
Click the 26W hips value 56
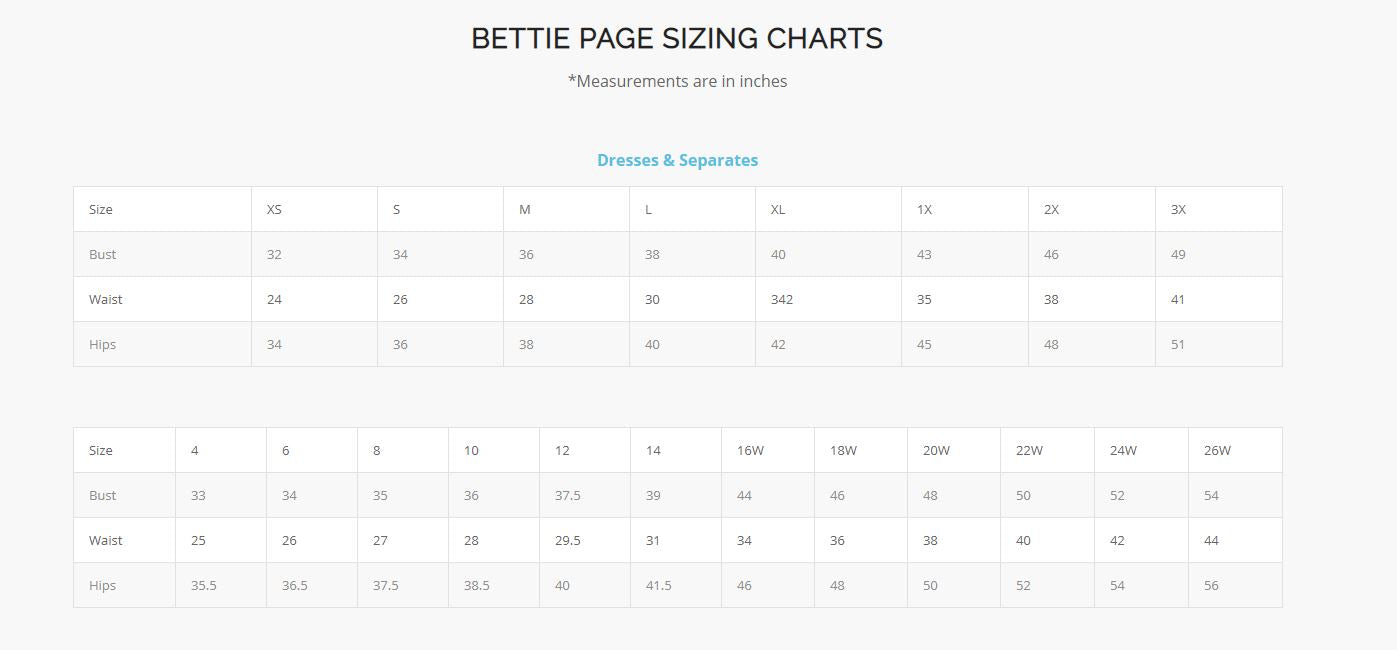point(1211,586)
